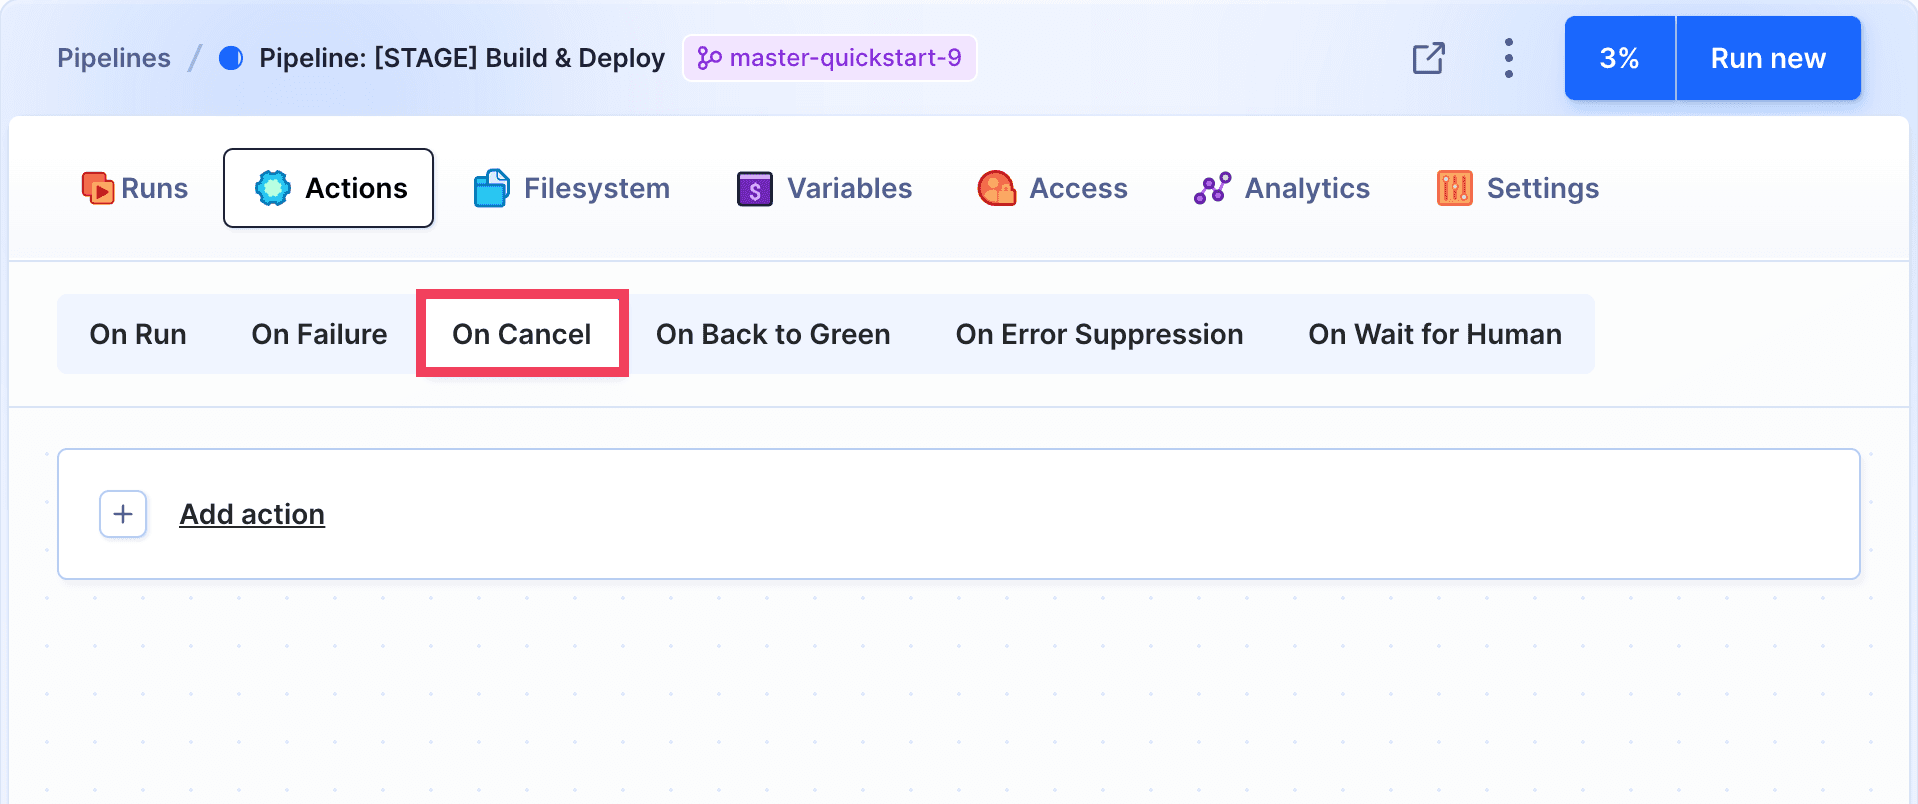Click the Access user-lock icon
Screen dimensions: 1918x804
(x=996, y=188)
